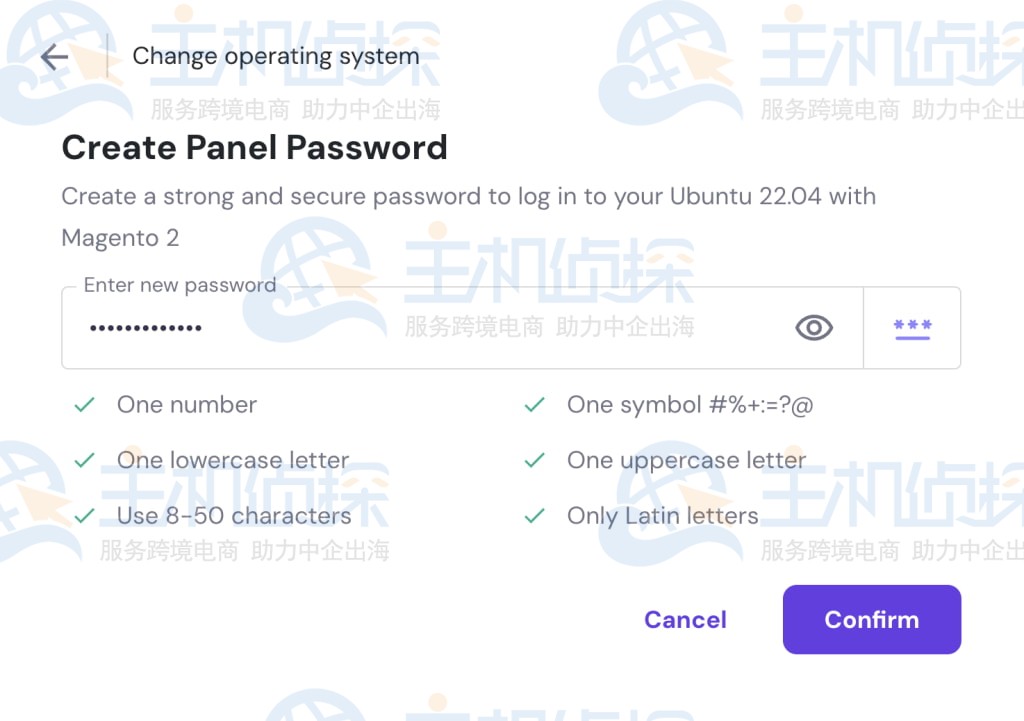Click the green checkmark beside One number
This screenshot has height=721, width=1024.
click(84, 405)
